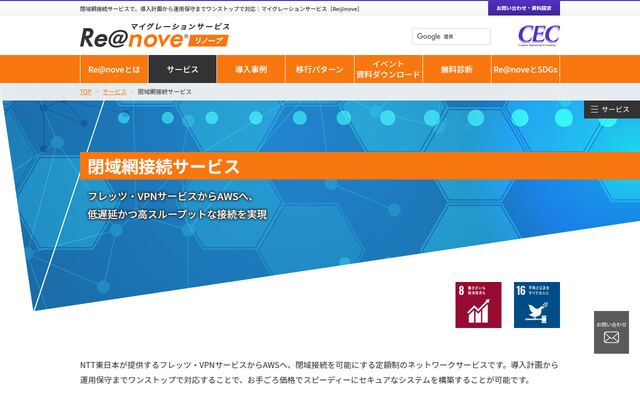Focus the Google search field

coord(451,36)
